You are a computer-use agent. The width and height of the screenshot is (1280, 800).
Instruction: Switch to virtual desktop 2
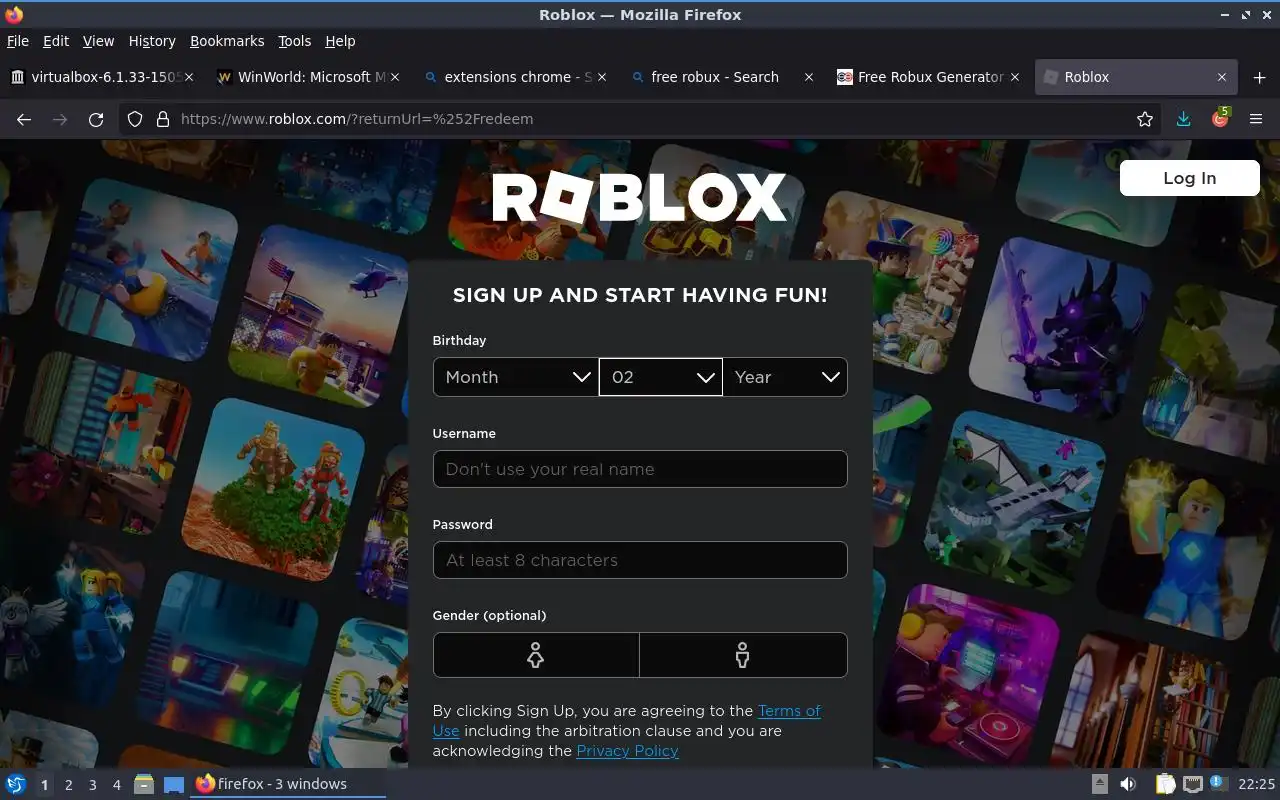click(69, 785)
